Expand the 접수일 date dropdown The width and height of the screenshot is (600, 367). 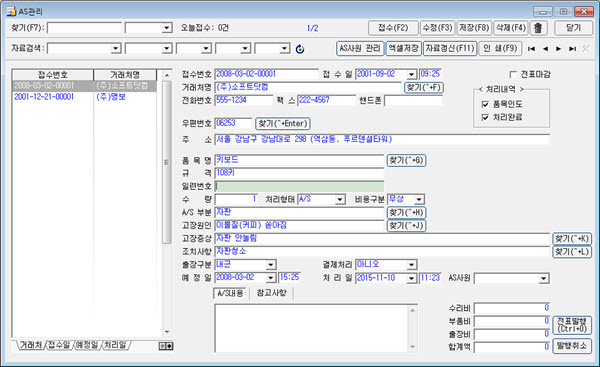pos(411,74)
